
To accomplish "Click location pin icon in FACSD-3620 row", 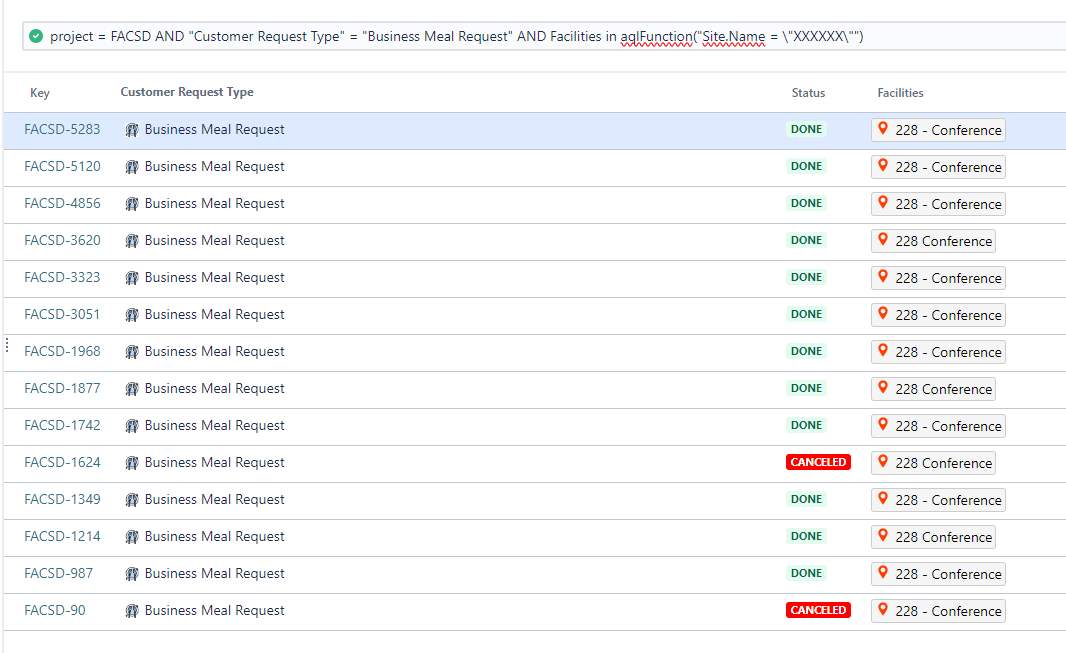I will (x=883, y=239).
